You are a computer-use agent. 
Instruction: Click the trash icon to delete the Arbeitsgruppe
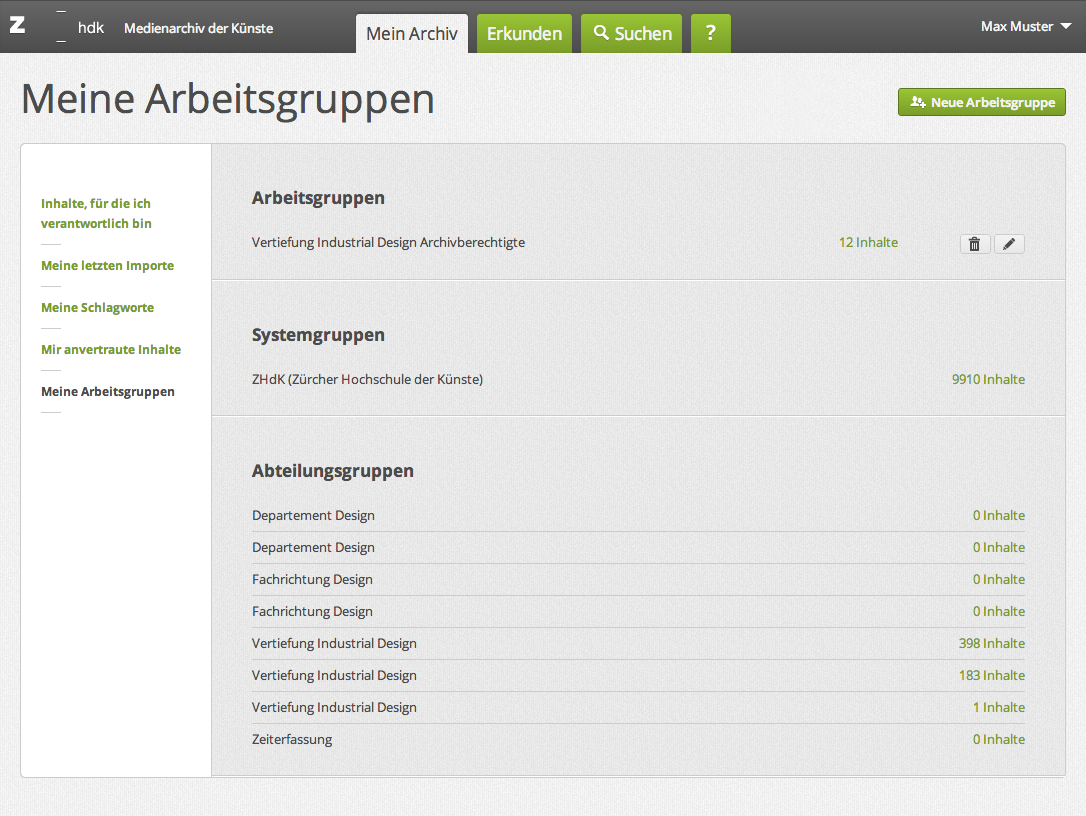(975, 244)
